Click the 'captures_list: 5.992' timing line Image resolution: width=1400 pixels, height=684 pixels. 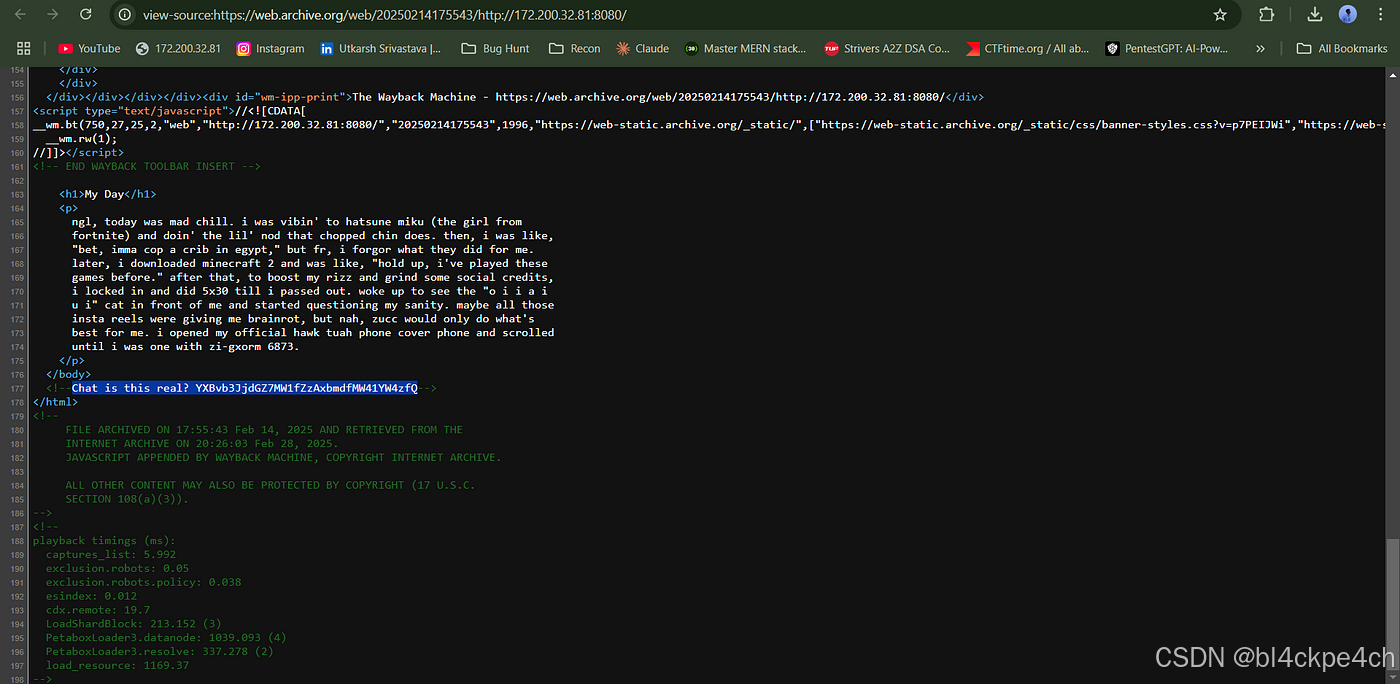pos(110,554)
